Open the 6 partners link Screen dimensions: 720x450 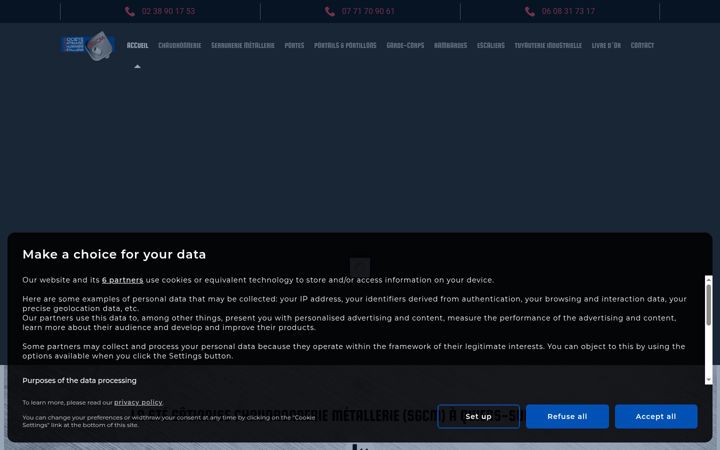tap(123, 280)
